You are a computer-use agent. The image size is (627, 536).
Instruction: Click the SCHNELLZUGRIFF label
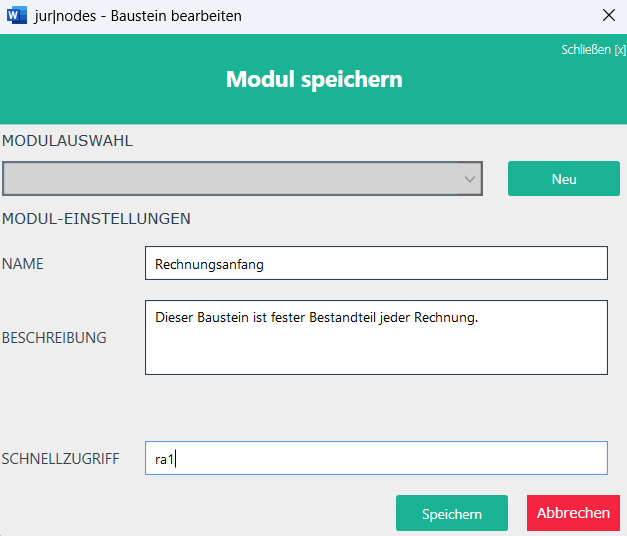click(x=61, y=459)
